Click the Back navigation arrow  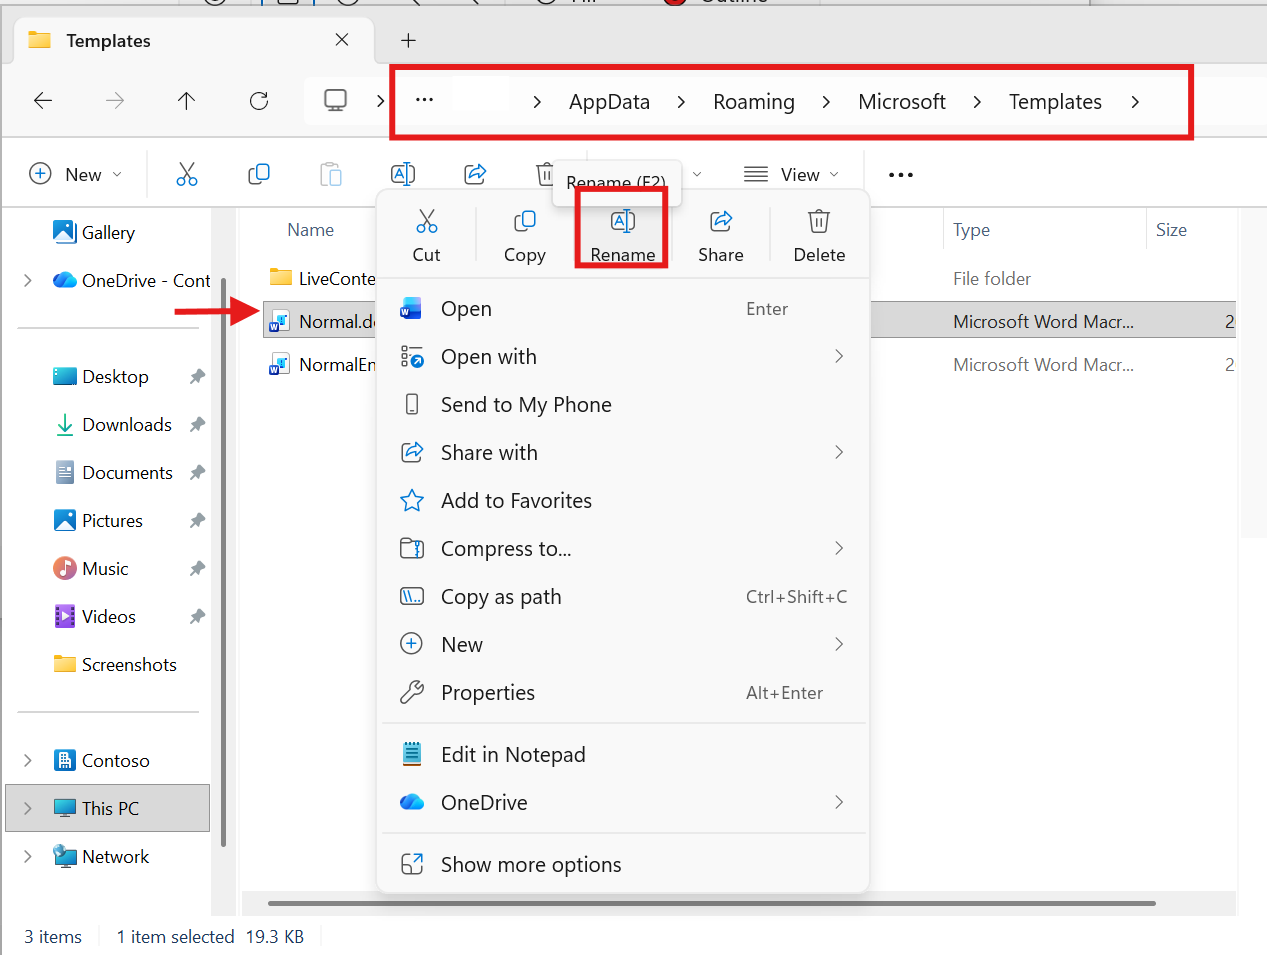point(43,100)
